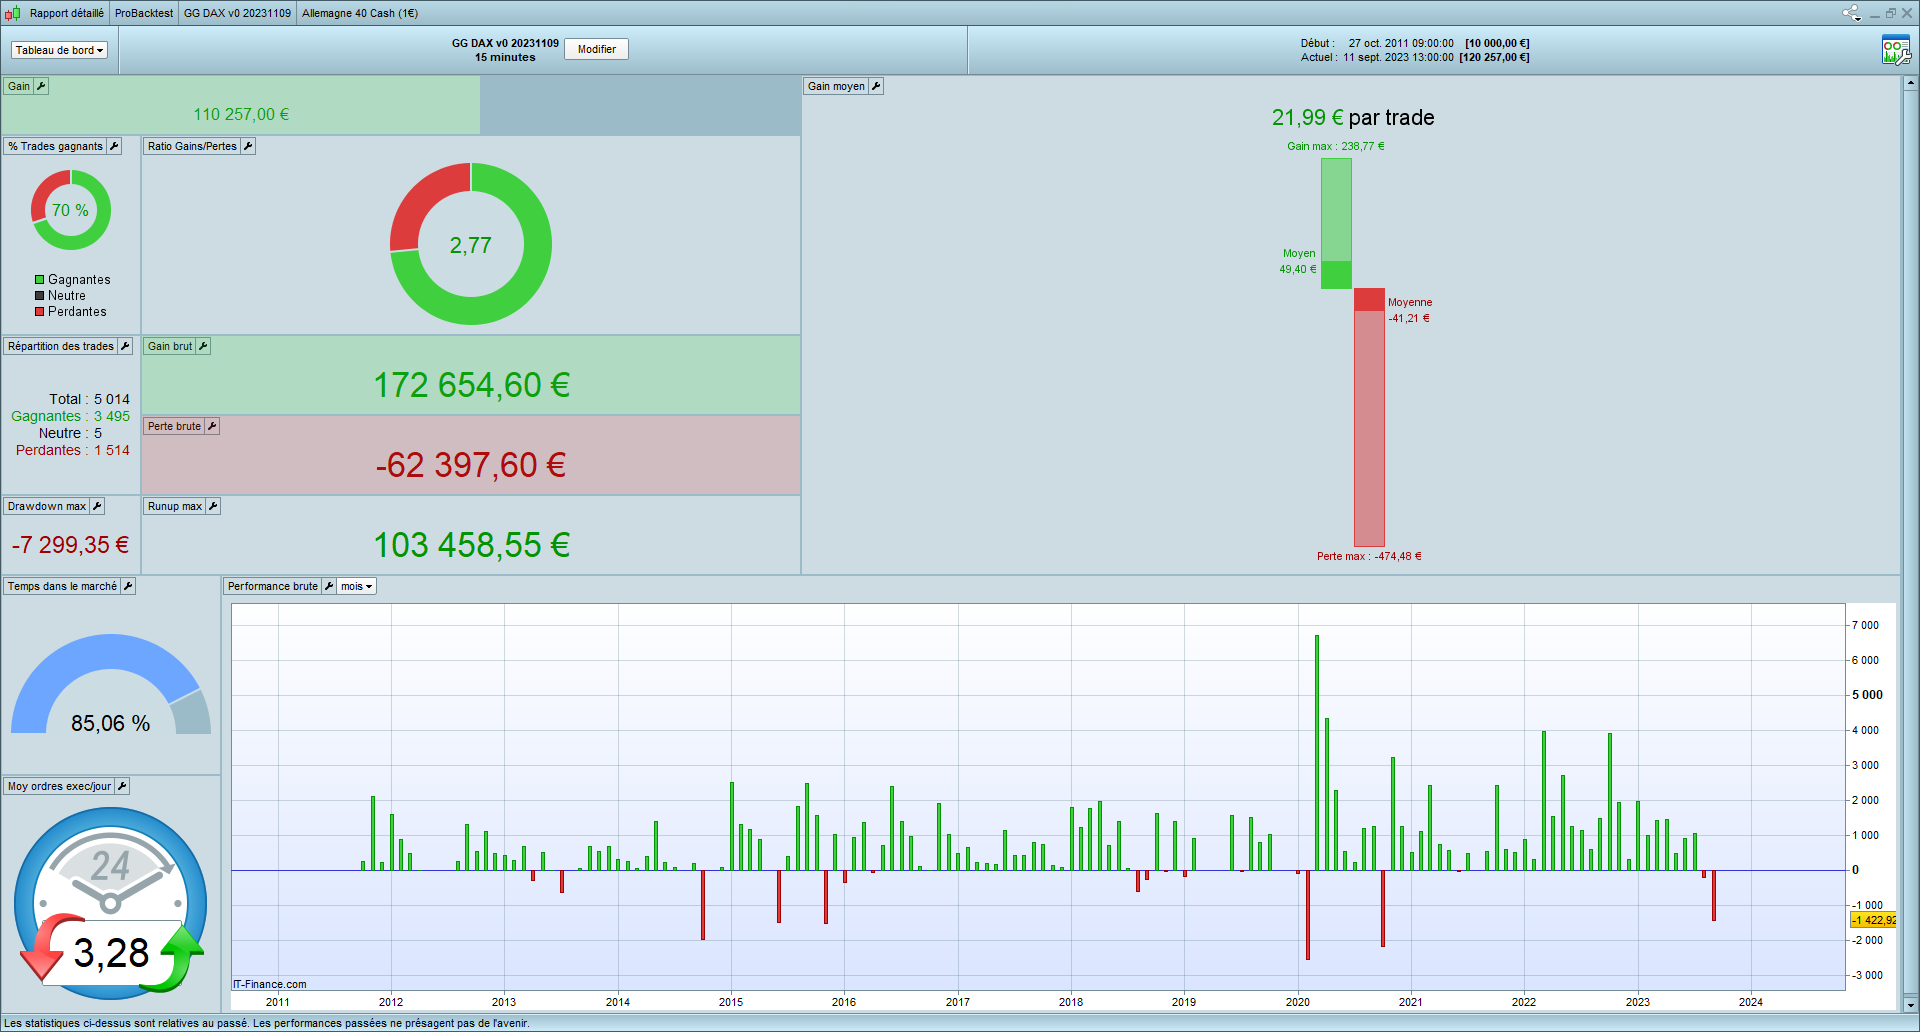Select the ProBacktest title tab
The image size is (1920, 1032).
coord(144,13)
